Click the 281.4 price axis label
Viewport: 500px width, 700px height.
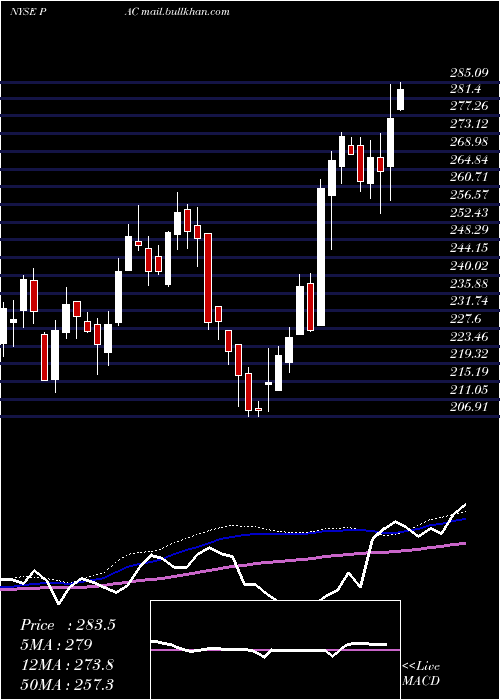pos(465,89)
